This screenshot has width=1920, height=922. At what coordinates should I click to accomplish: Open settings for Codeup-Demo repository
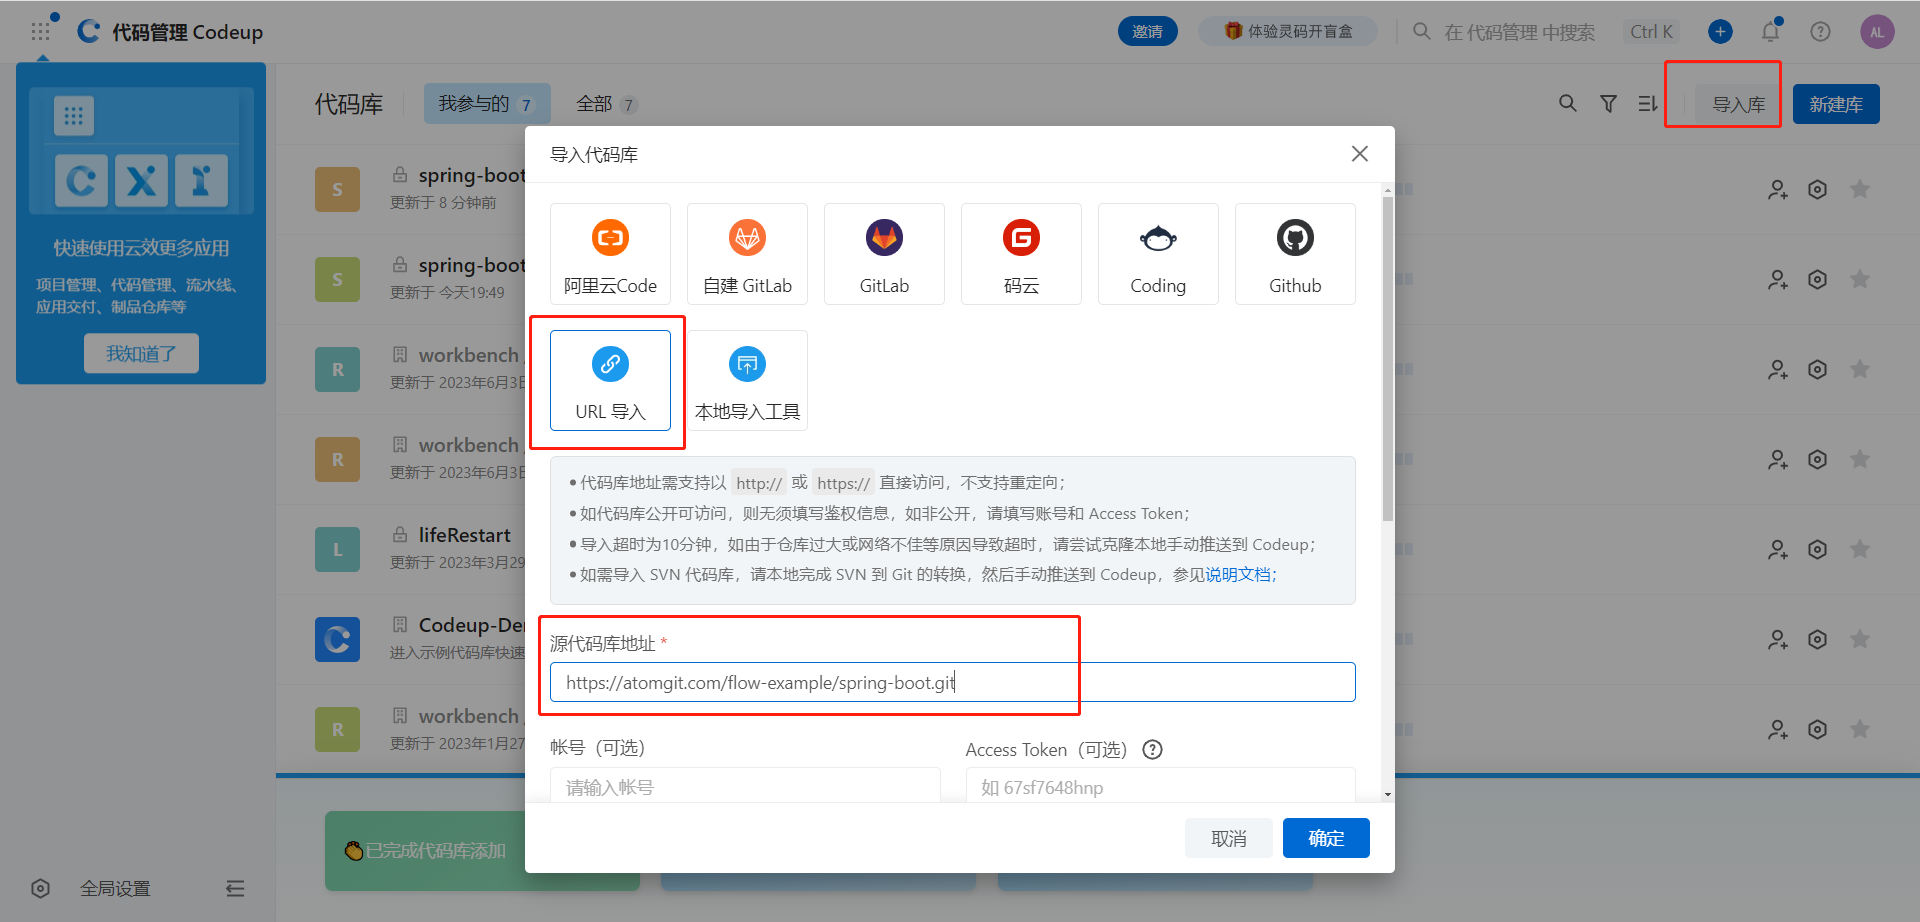1818,640
